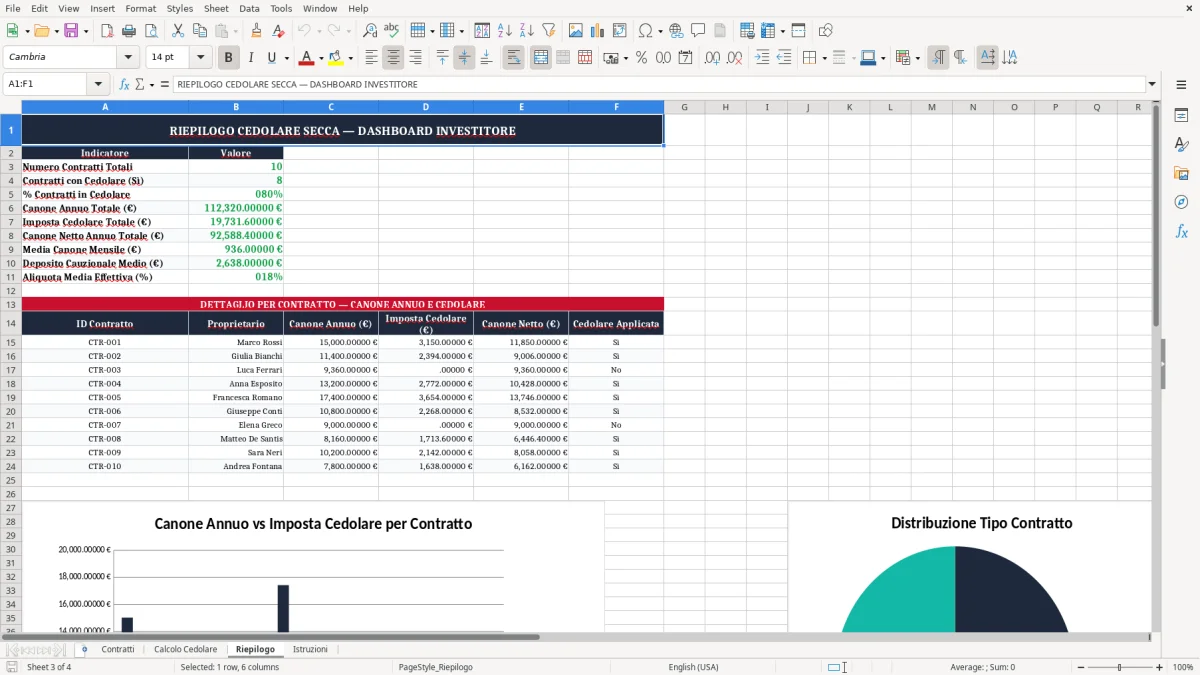Screen dimensions: 1200x675
Task: Expand the Font Name dropdown
Action: point(128,58)
